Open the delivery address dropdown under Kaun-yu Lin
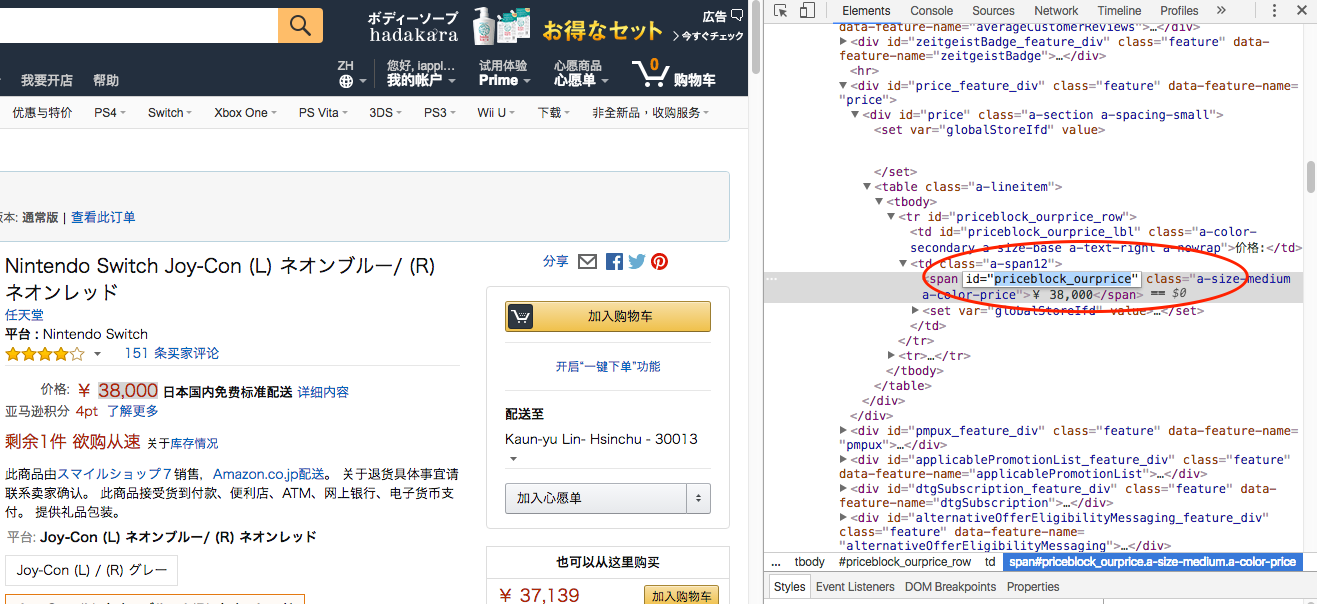1317x604 pixels. (x=513, y=459)
